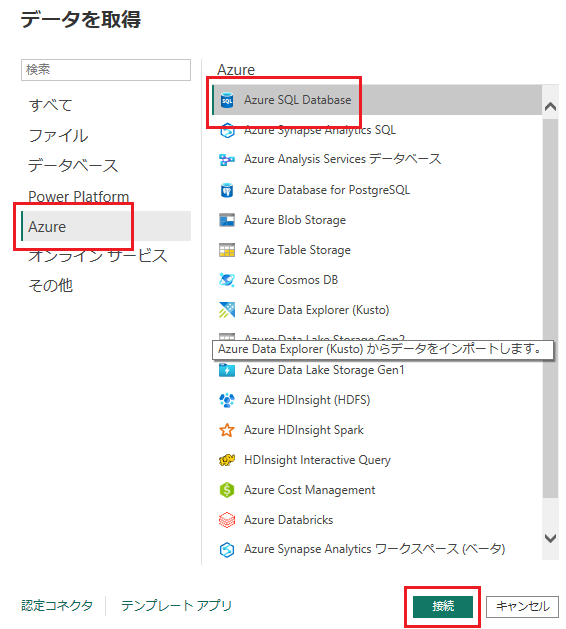The image size is (566, 629).
Task: Select Azure Cost Management text
Action: [310, 490]
